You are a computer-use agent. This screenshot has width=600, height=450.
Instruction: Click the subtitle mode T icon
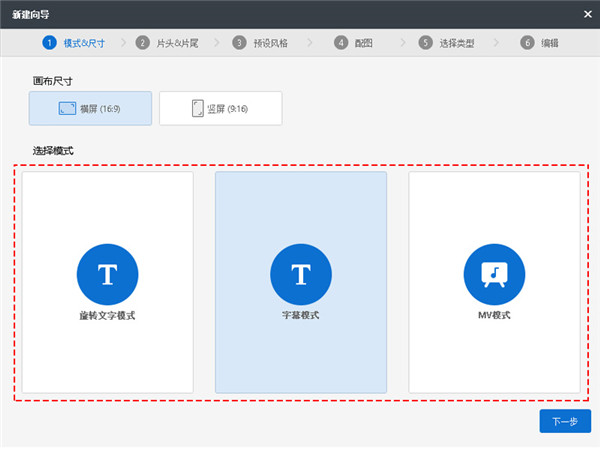(301, 273)
